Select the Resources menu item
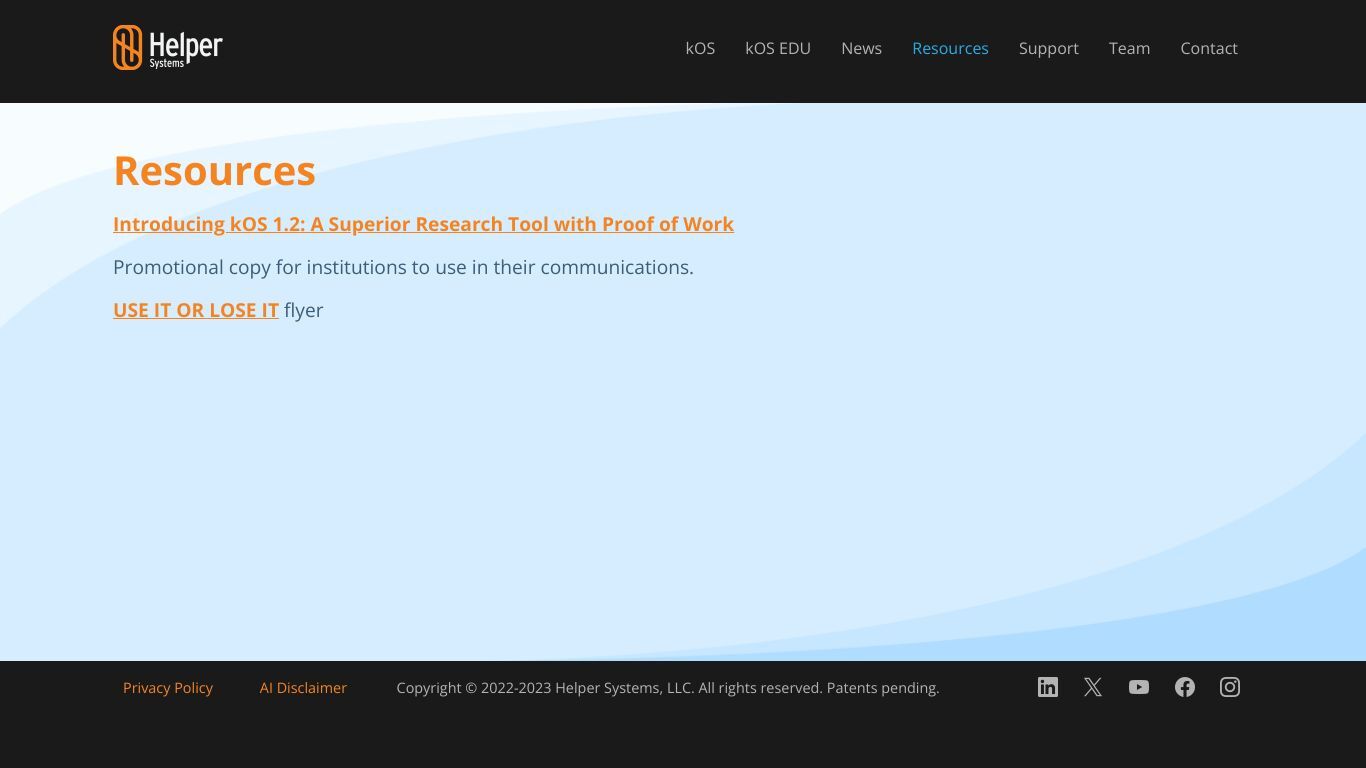The width and height of the screenshot is (1366, 768). 950,48
